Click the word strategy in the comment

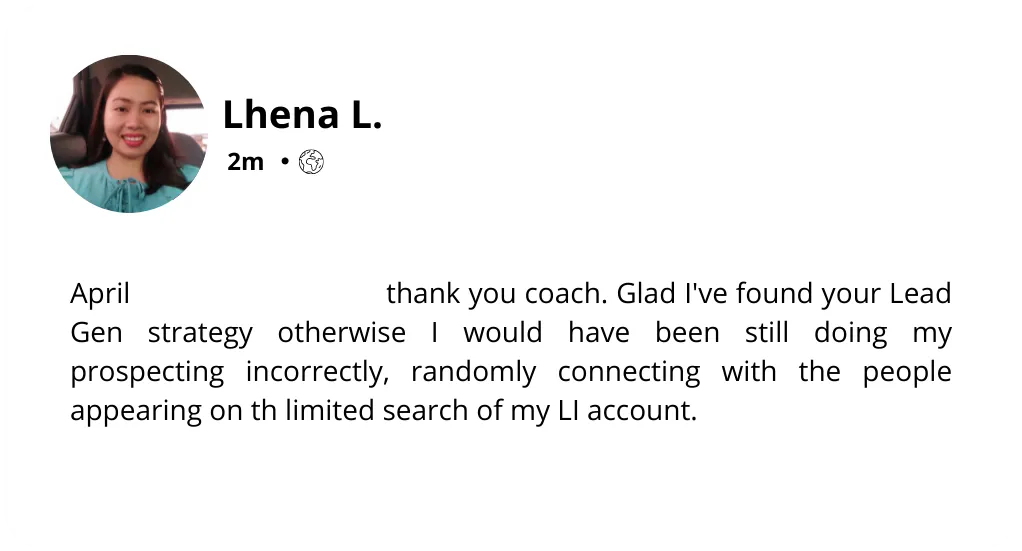[x=200, y=334]
